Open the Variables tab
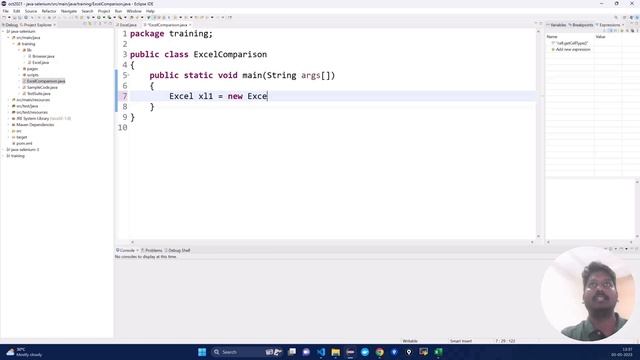 (557, 25)
